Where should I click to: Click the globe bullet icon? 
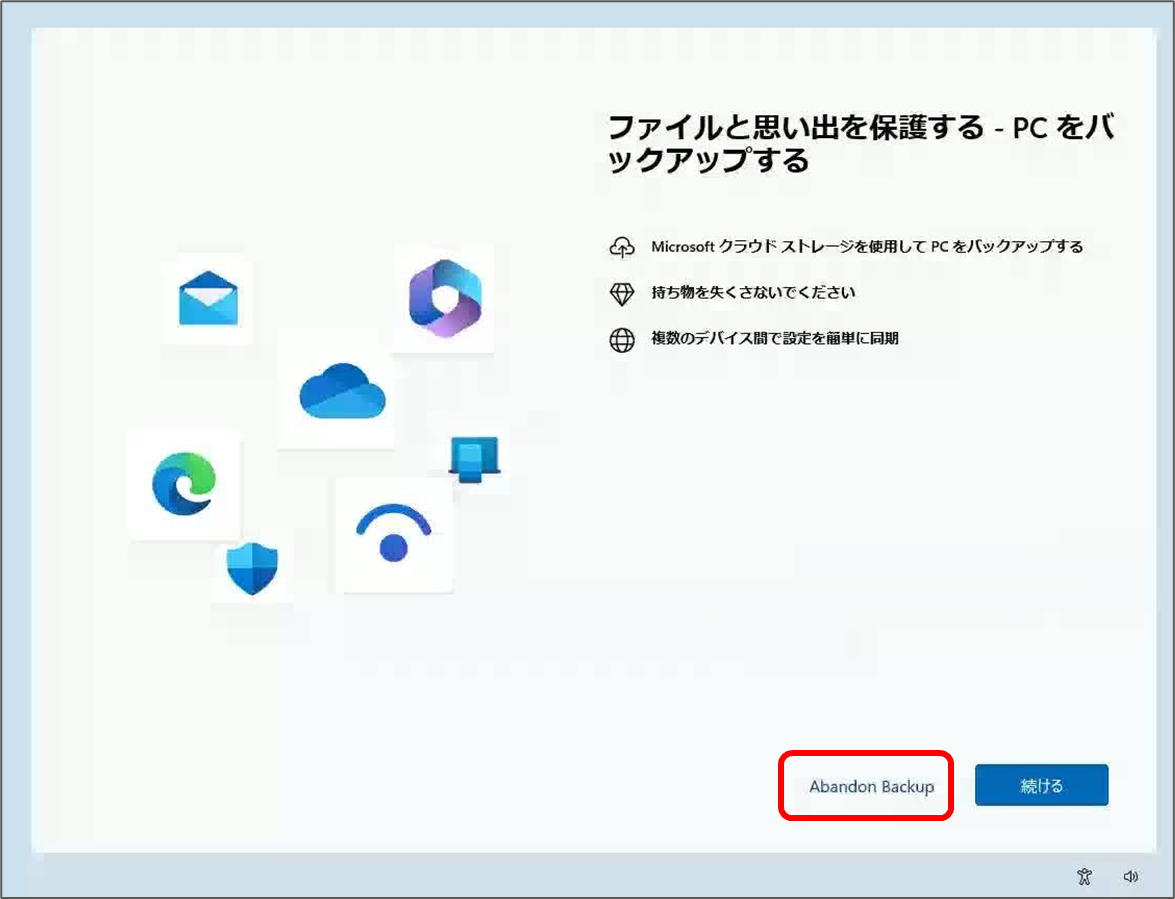pyautogui.click(x=621, y=339)
